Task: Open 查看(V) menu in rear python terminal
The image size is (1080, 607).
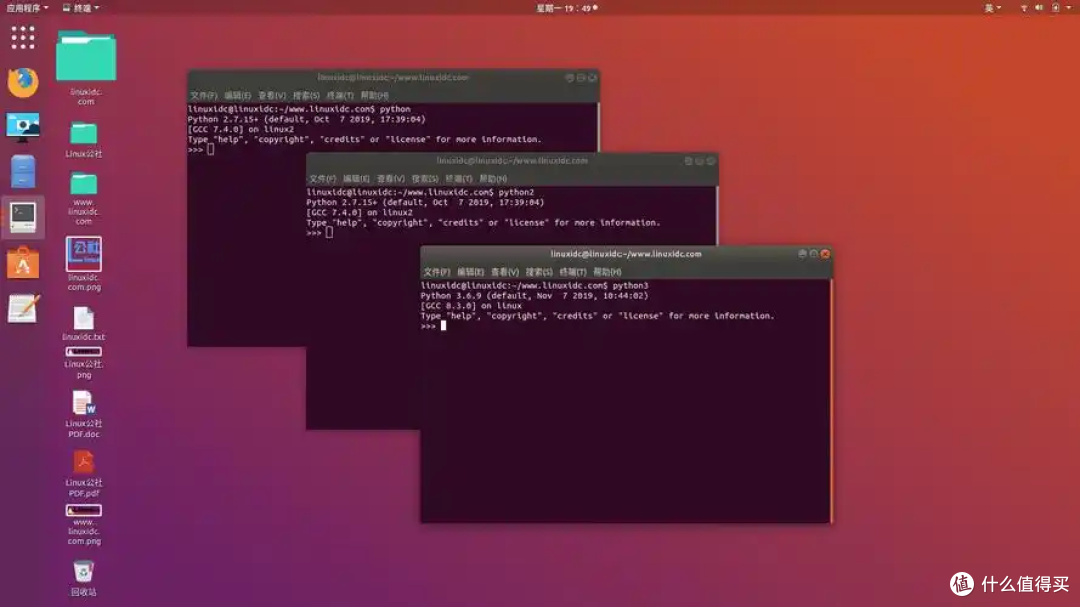Action: click(271, 95)
